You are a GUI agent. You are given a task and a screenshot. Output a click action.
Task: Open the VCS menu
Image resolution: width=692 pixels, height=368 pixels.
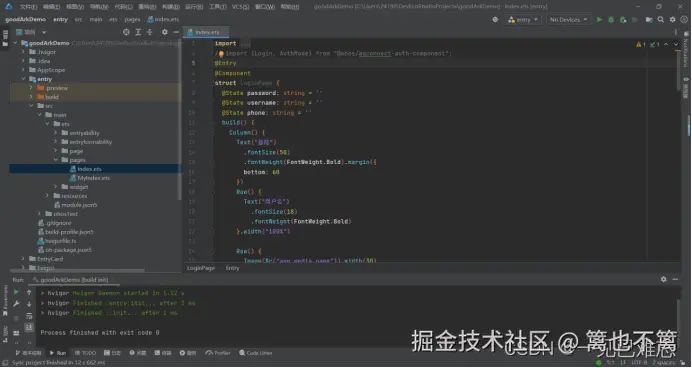pyautogui.click(x=240, y=7)
